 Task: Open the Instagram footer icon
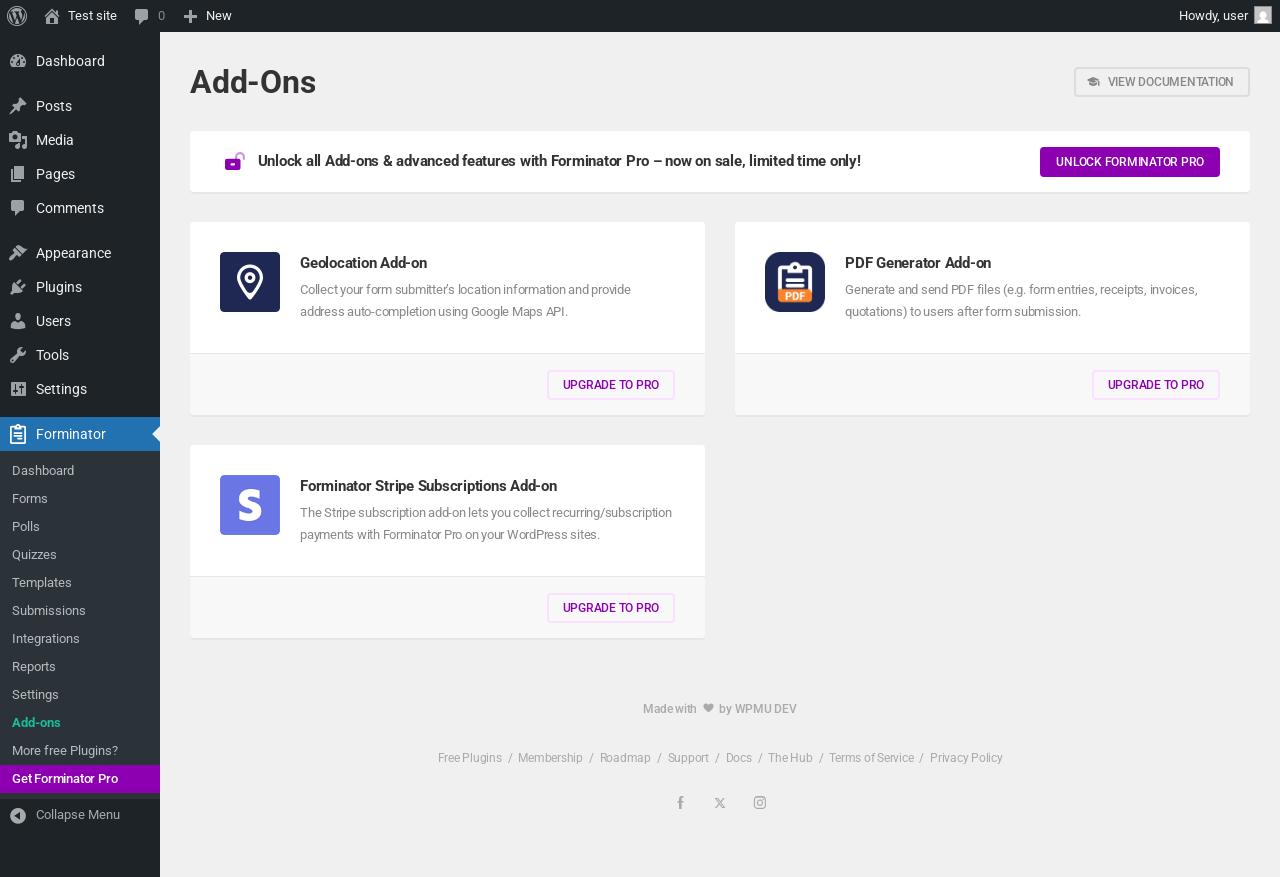click(x=760, y=803)
